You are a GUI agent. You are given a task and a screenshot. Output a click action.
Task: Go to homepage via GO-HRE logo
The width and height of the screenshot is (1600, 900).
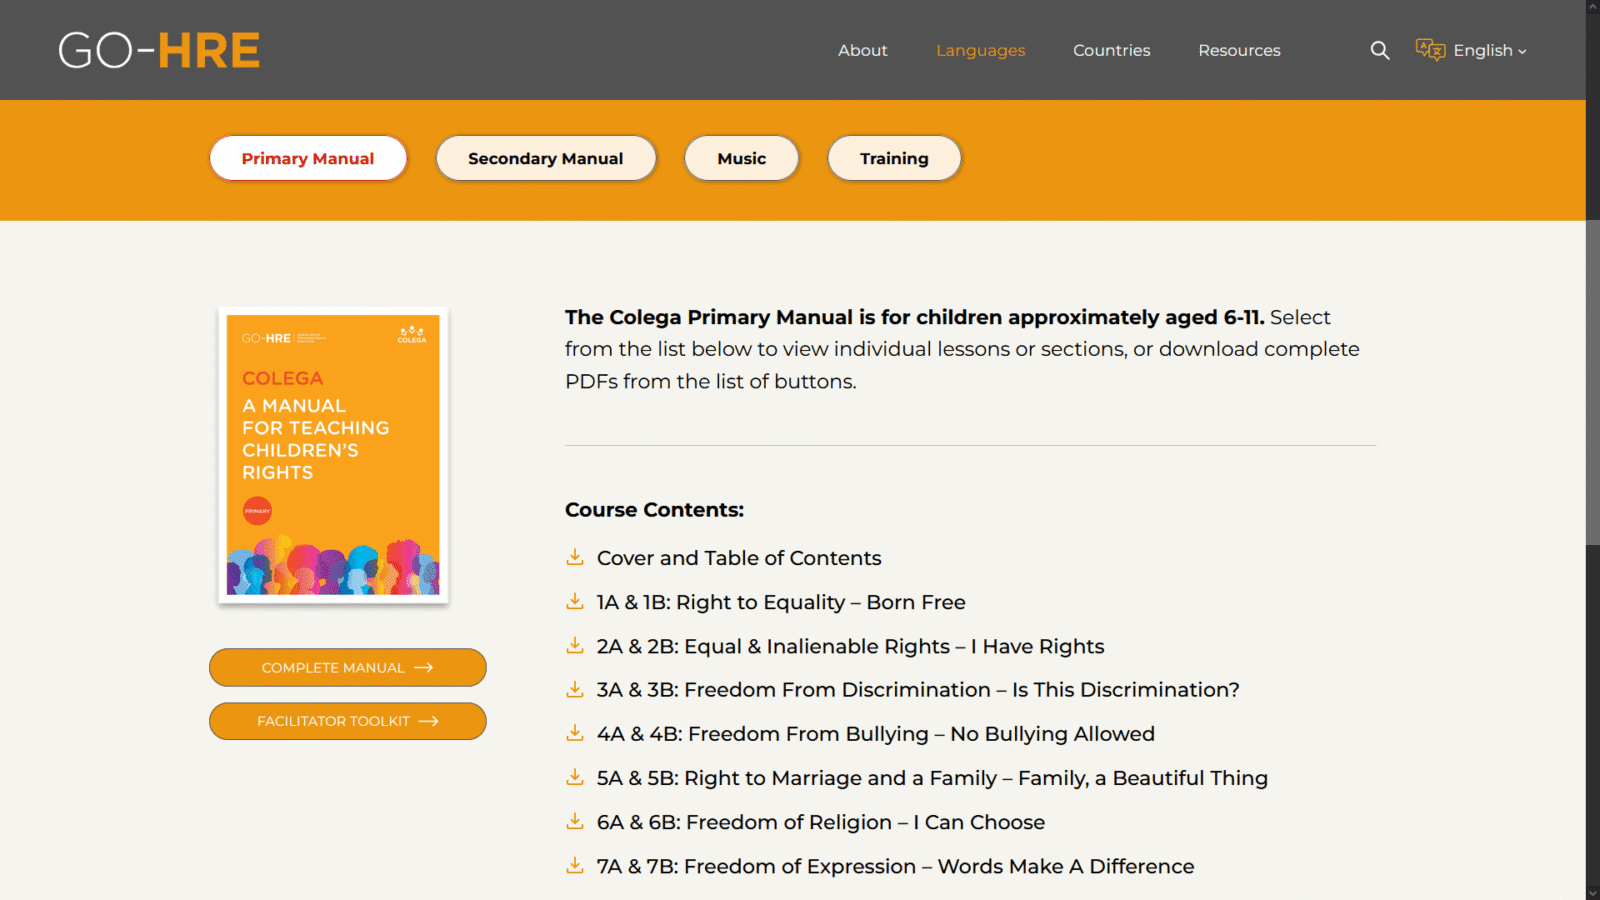click(x=159, y=50)
